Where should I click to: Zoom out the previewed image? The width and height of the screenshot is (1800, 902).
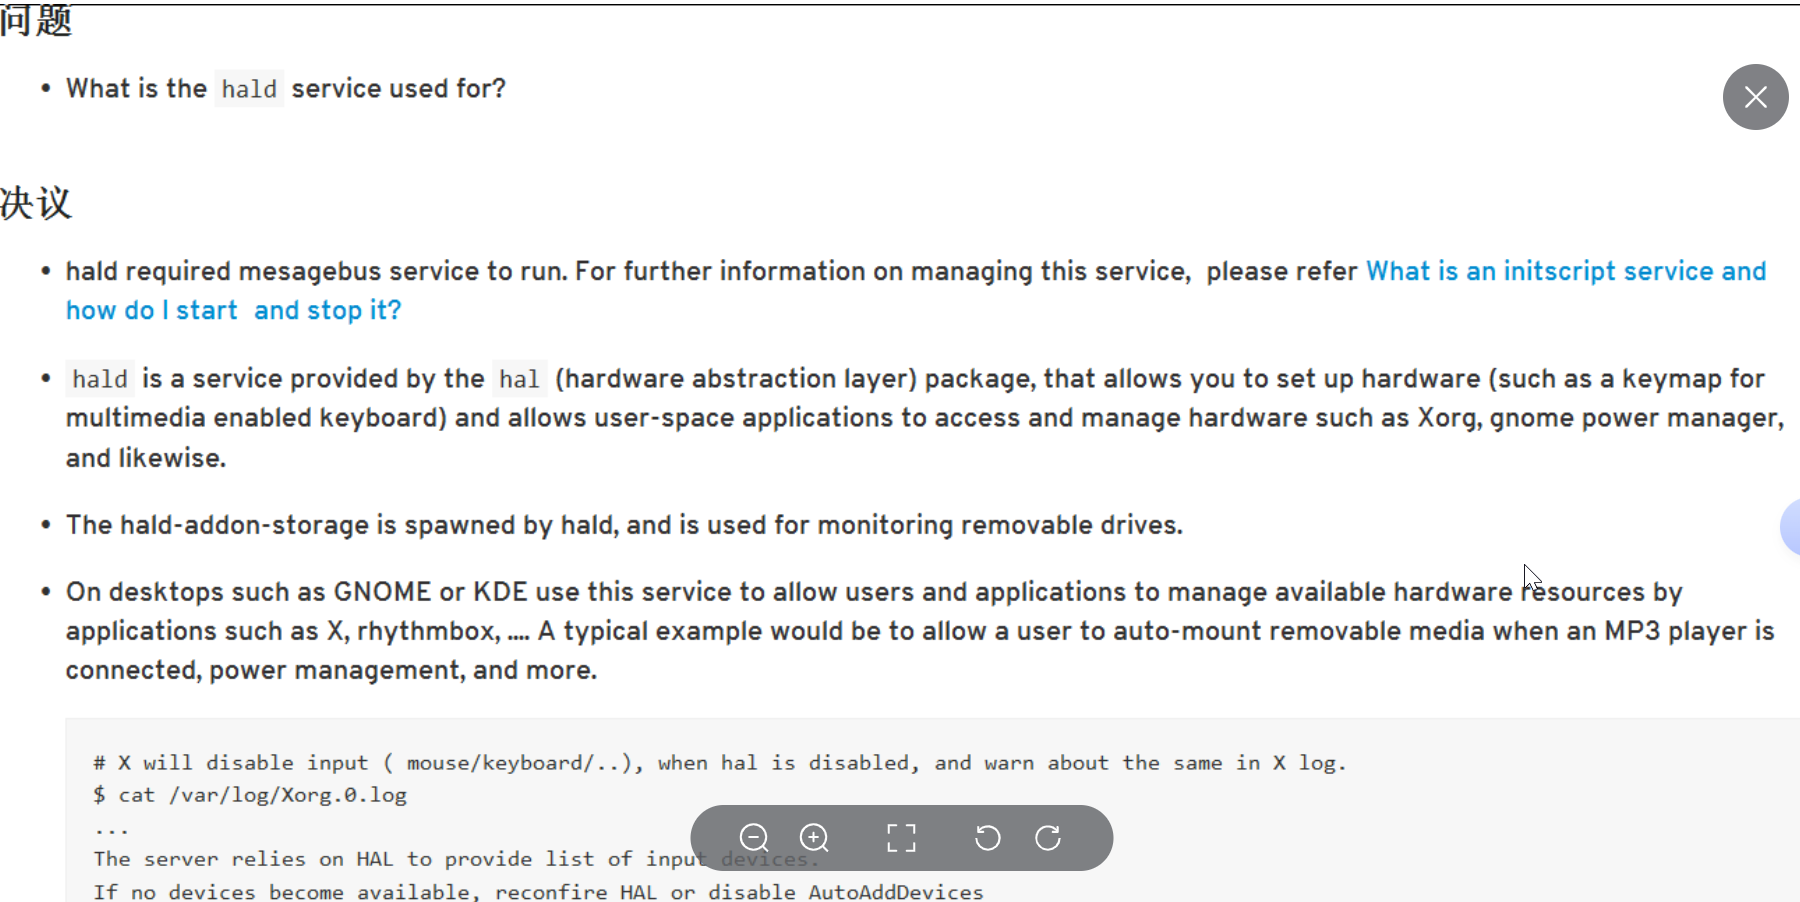[754, 838]
